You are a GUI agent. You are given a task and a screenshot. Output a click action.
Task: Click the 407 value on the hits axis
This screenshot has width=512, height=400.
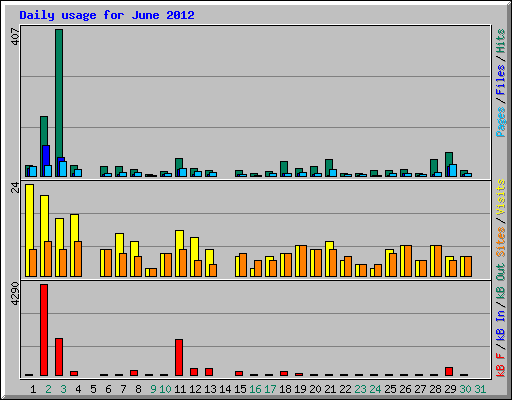point(15,37)
